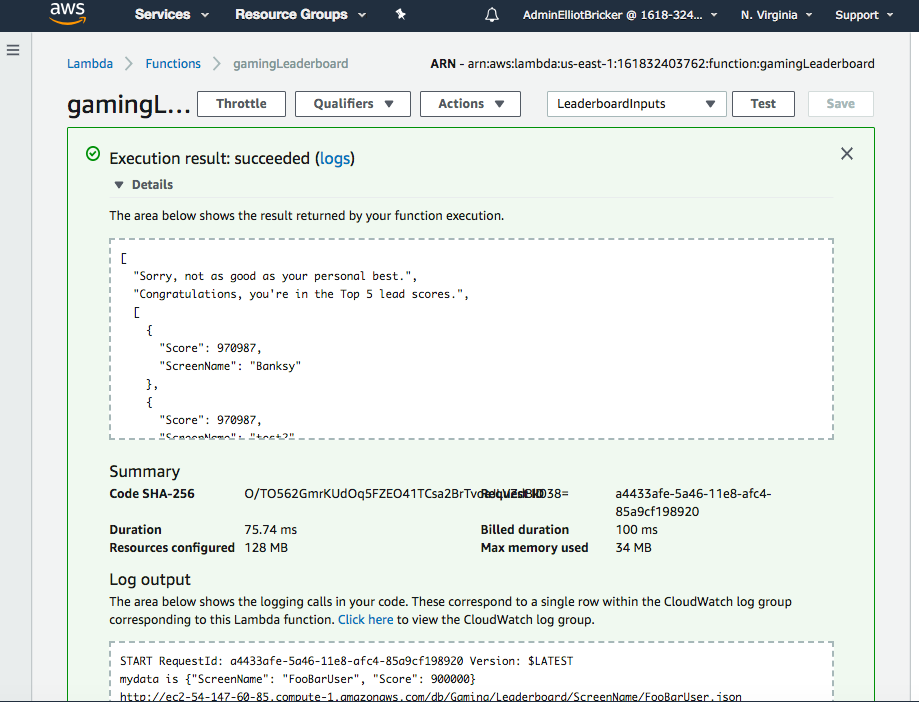The image size is (919, 702).
Task: Click the "Congratulations, you're in the Top 5" line
Action: coord(301,294)
